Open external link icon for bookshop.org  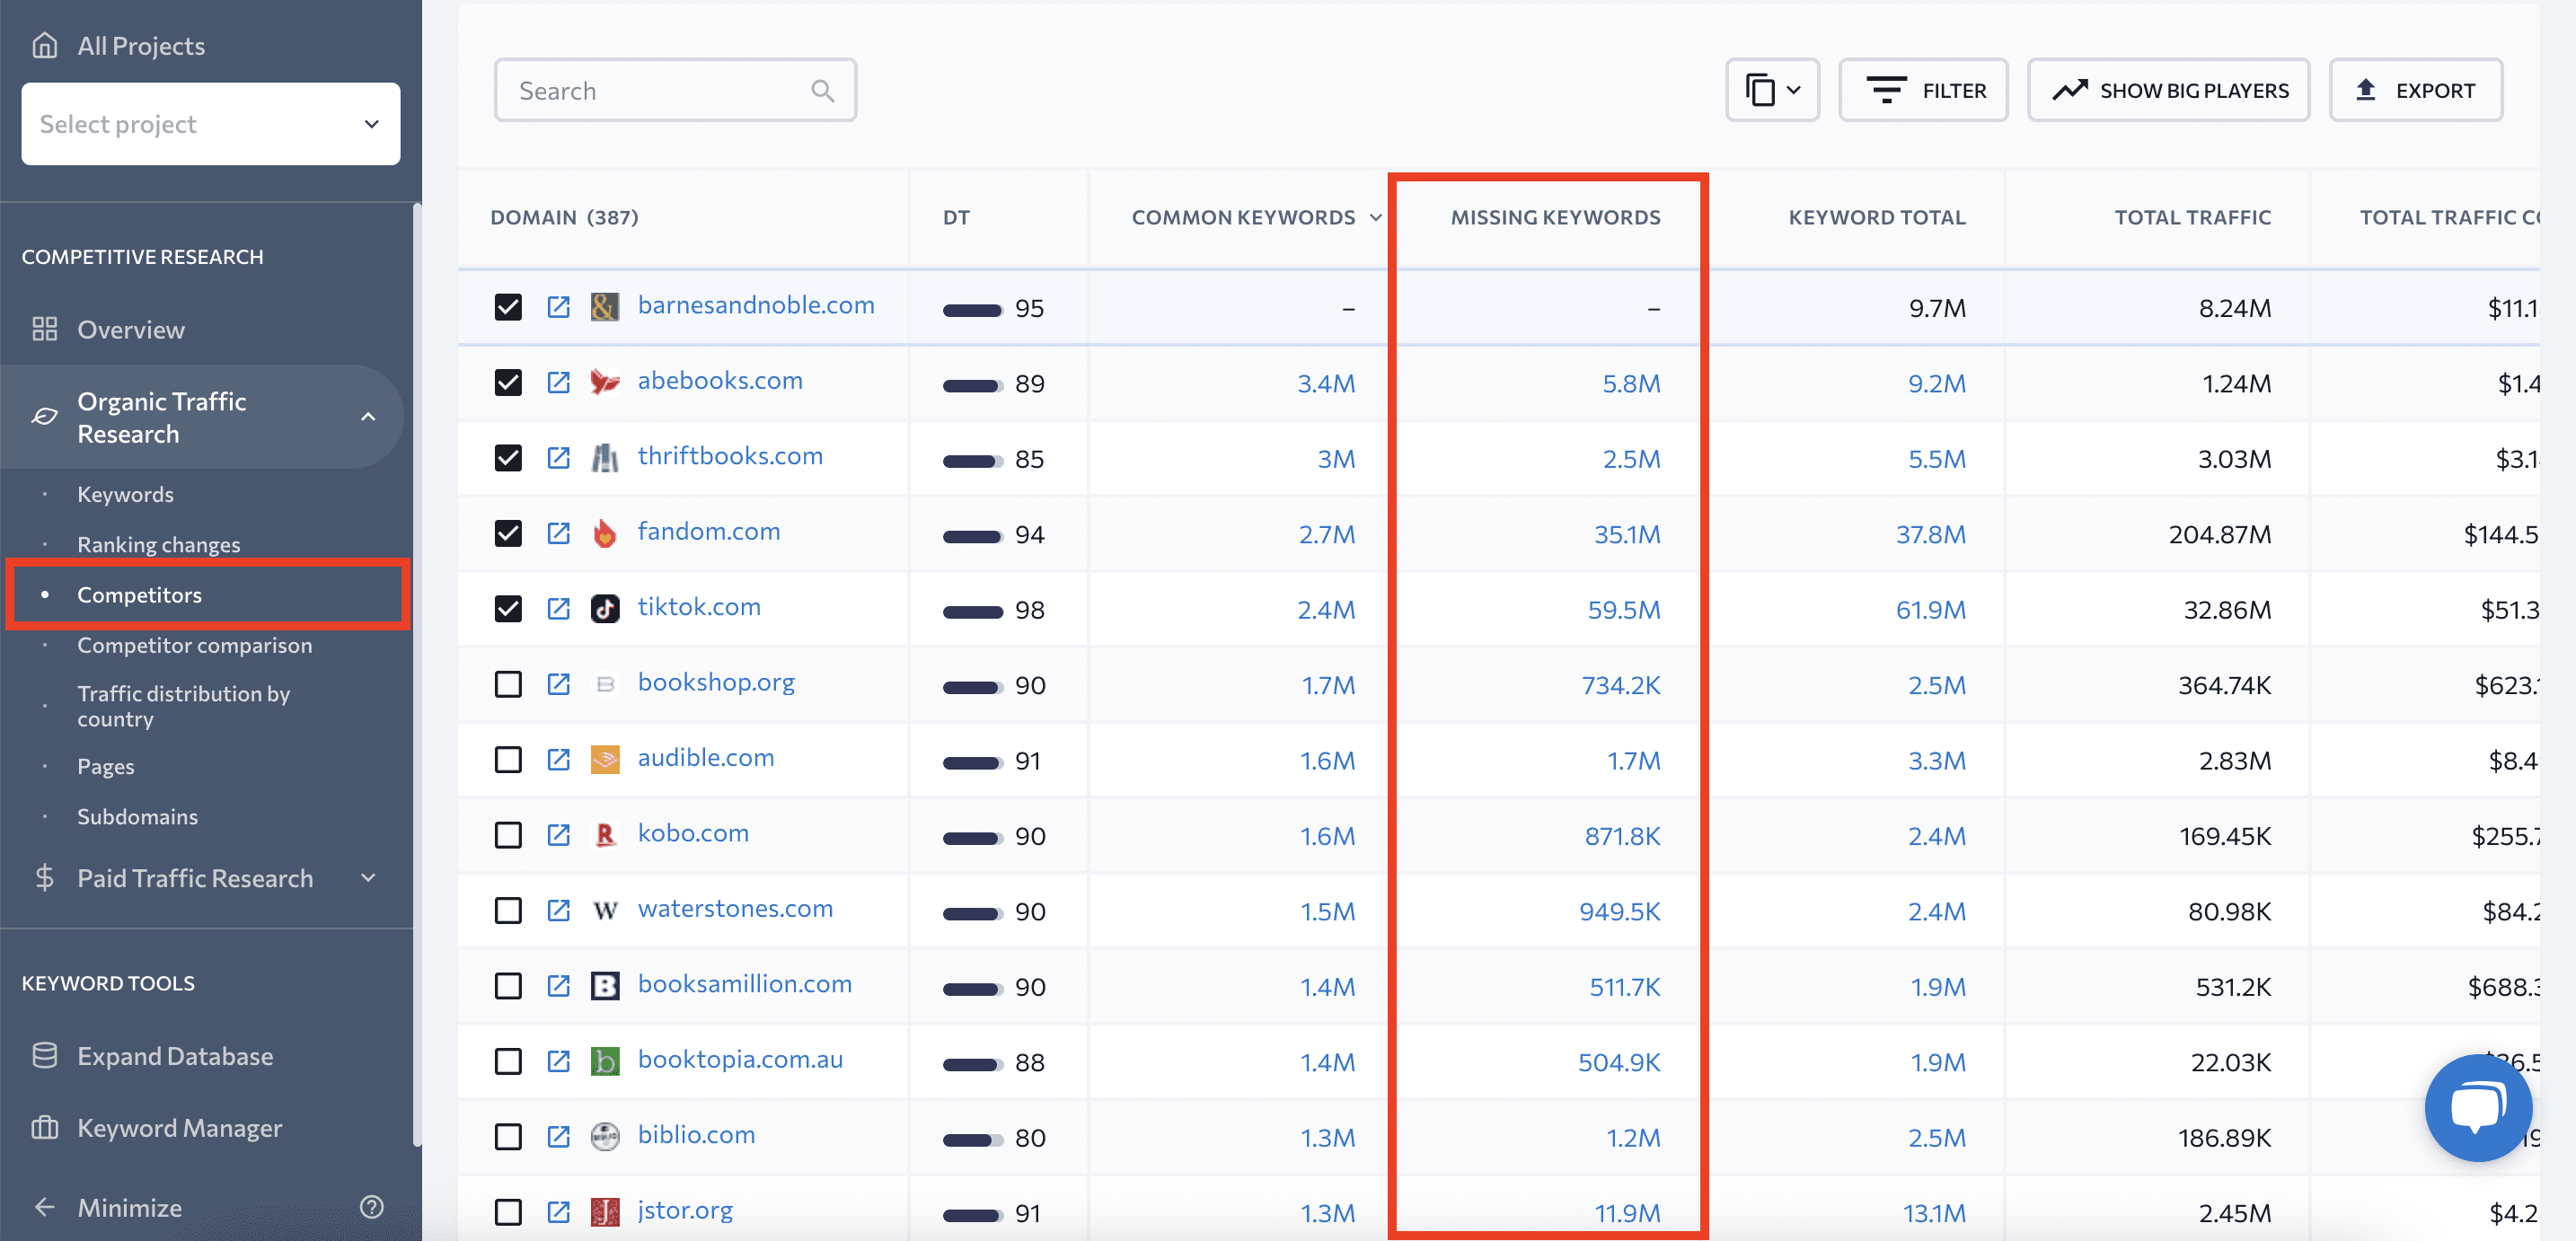coord(558,684)
